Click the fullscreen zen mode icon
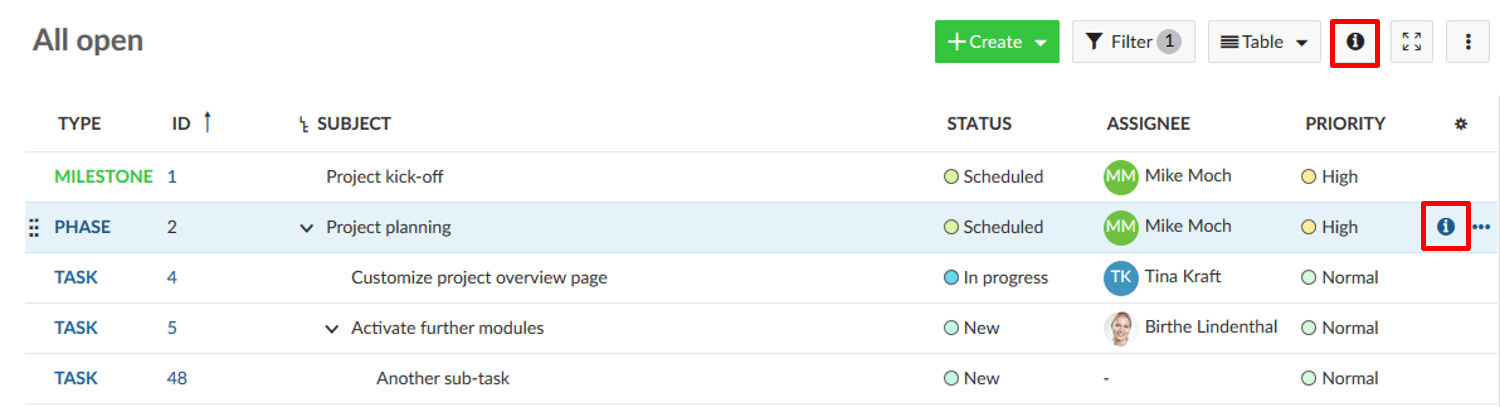This screenshot has height=407, width=1500. pyautogui.click(x=1411, y=42)
